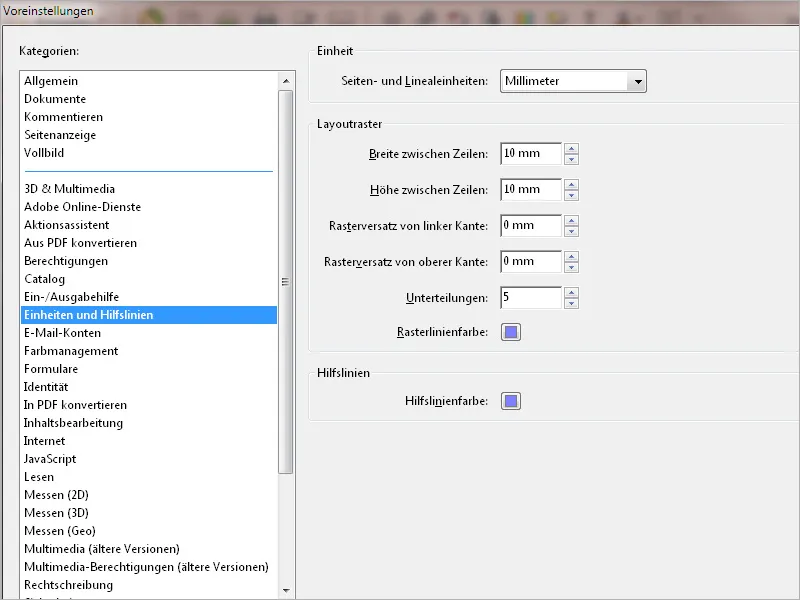800x600 pixels.
Task: Click the Rasterversatz von linker Kante field
Action: (x=531, y=226)
